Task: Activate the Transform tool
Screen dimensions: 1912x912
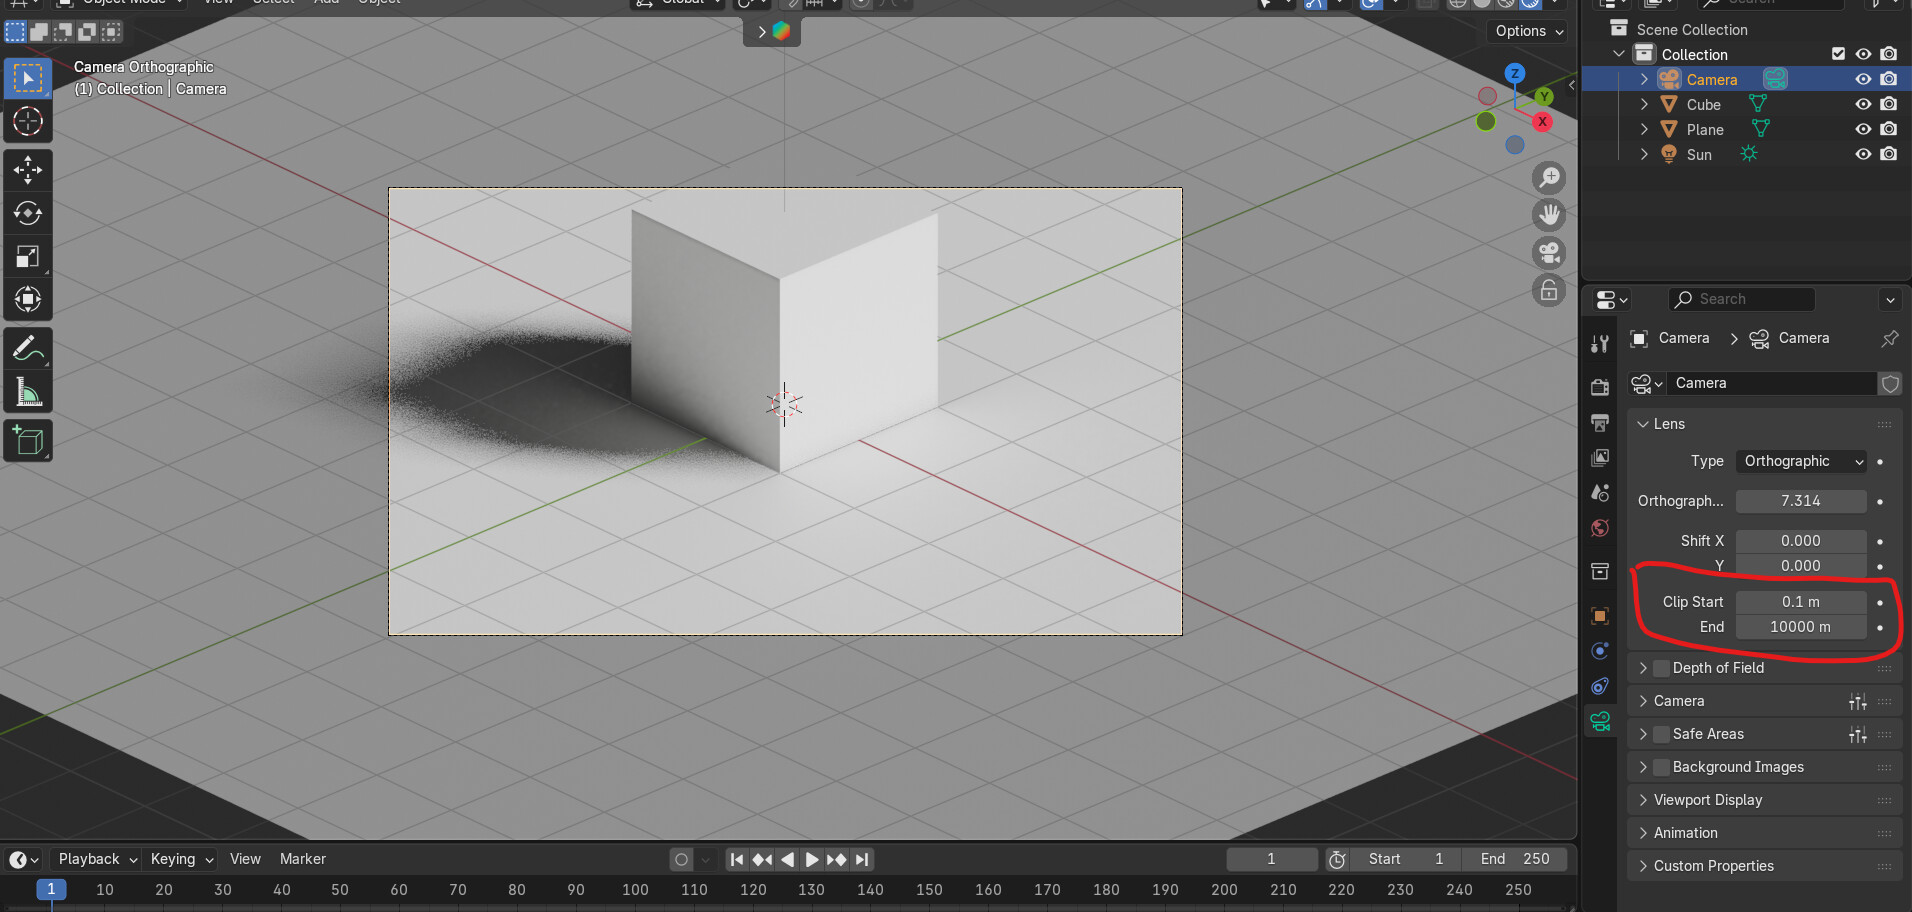Action: [28, 299]
